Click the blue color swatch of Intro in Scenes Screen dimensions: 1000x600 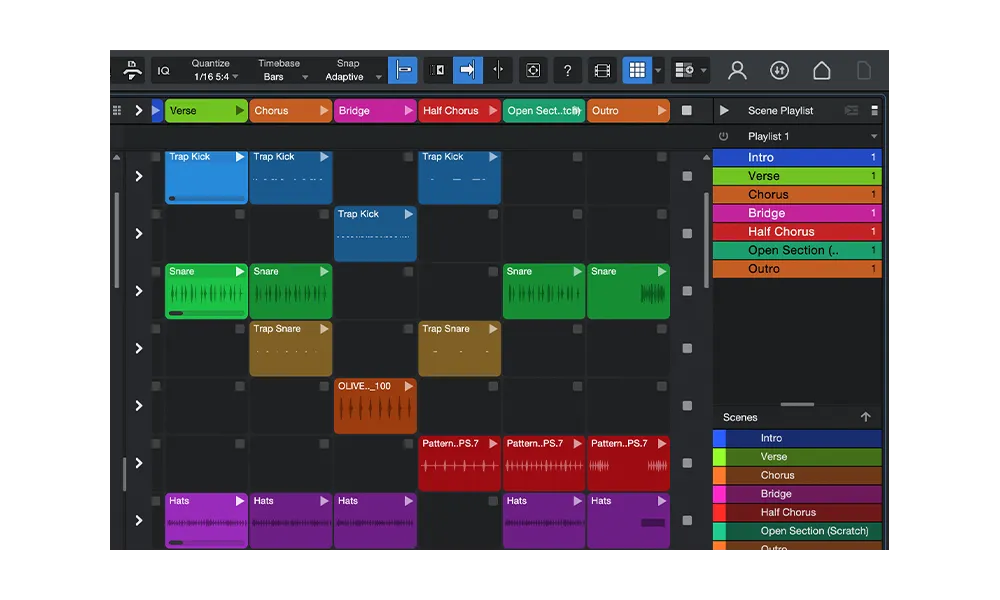coord(719,438)
